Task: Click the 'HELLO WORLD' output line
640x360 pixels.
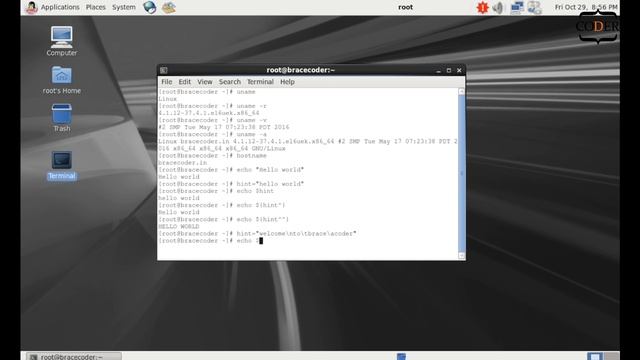Action: (179, 227)
